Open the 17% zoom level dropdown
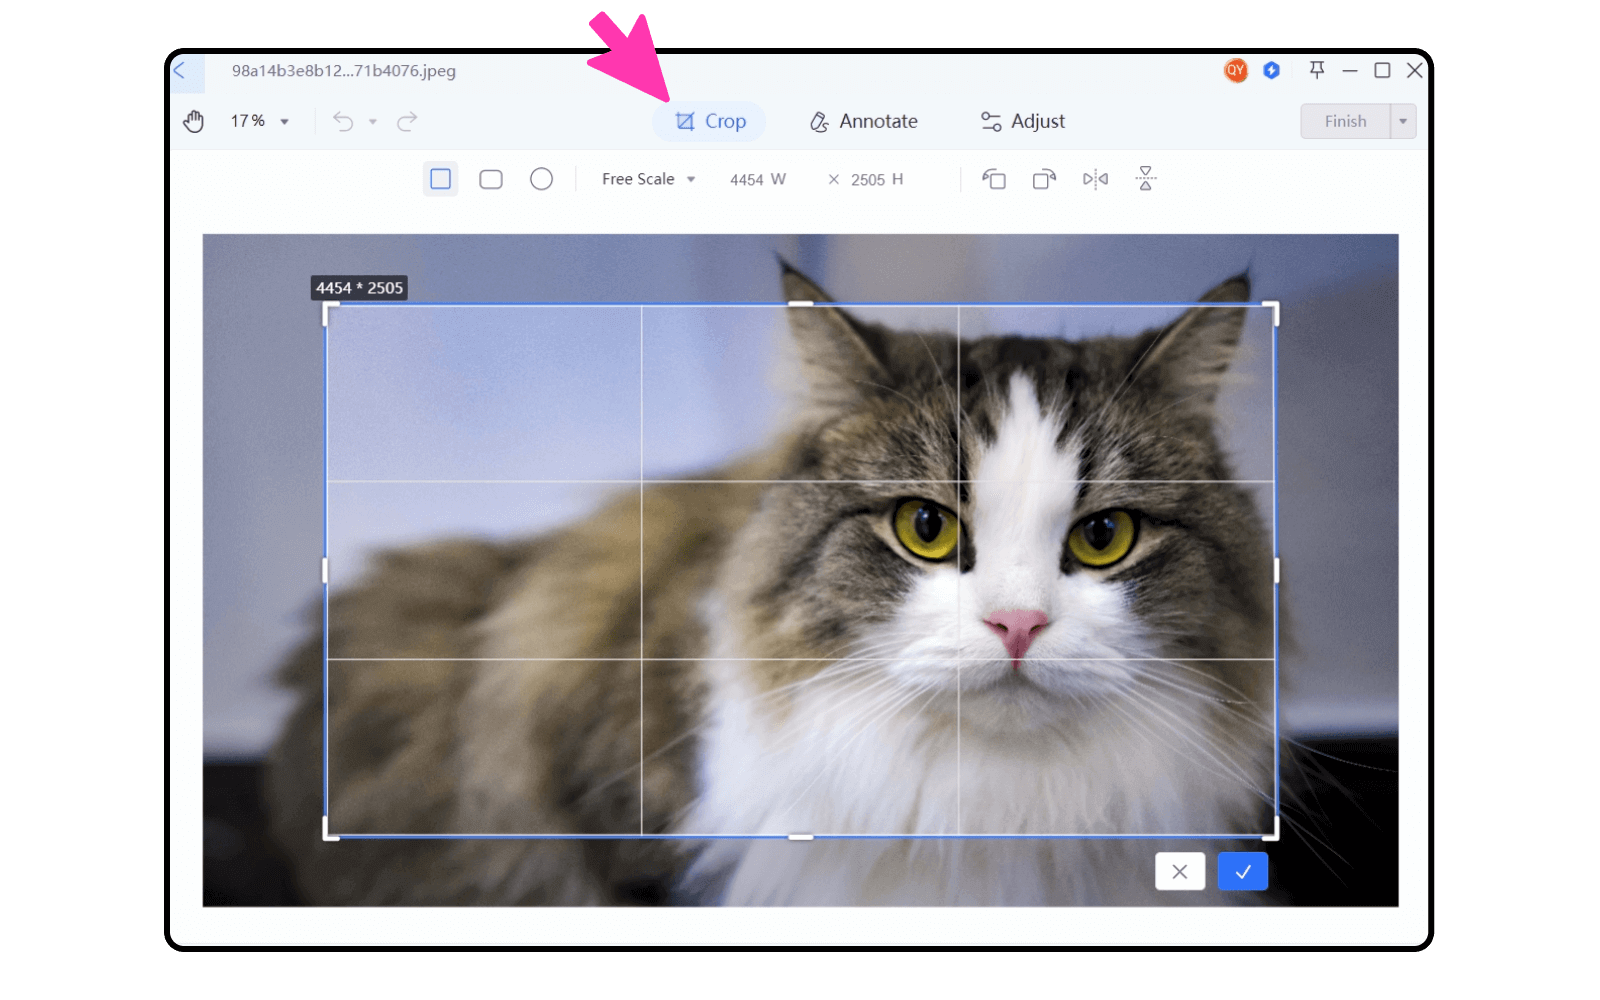1600x1000 pixels. (259, 121)
